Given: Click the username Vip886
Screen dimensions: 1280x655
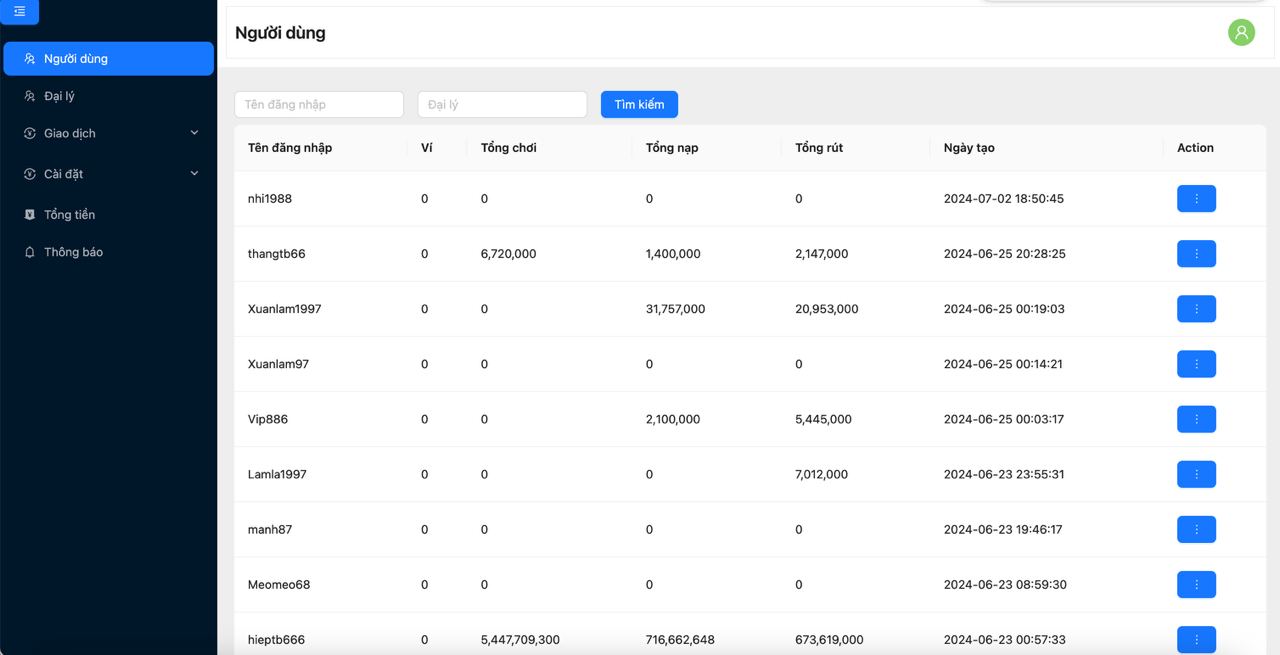Looking at the screenshot, I should [x=268, y=419].
